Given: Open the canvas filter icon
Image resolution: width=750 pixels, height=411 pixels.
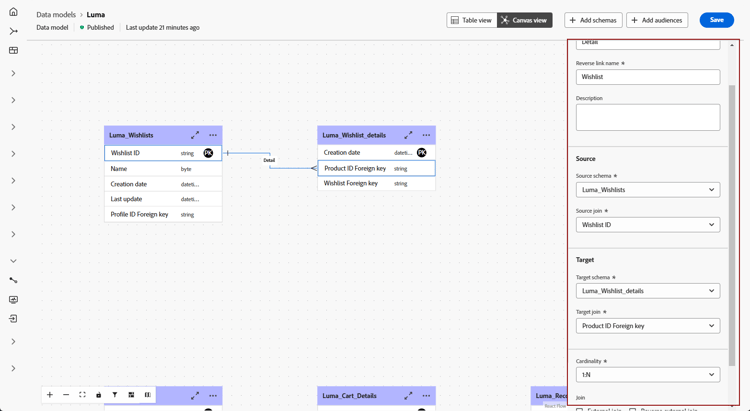Looking at the screenshot, I should (x=115, y=395).
